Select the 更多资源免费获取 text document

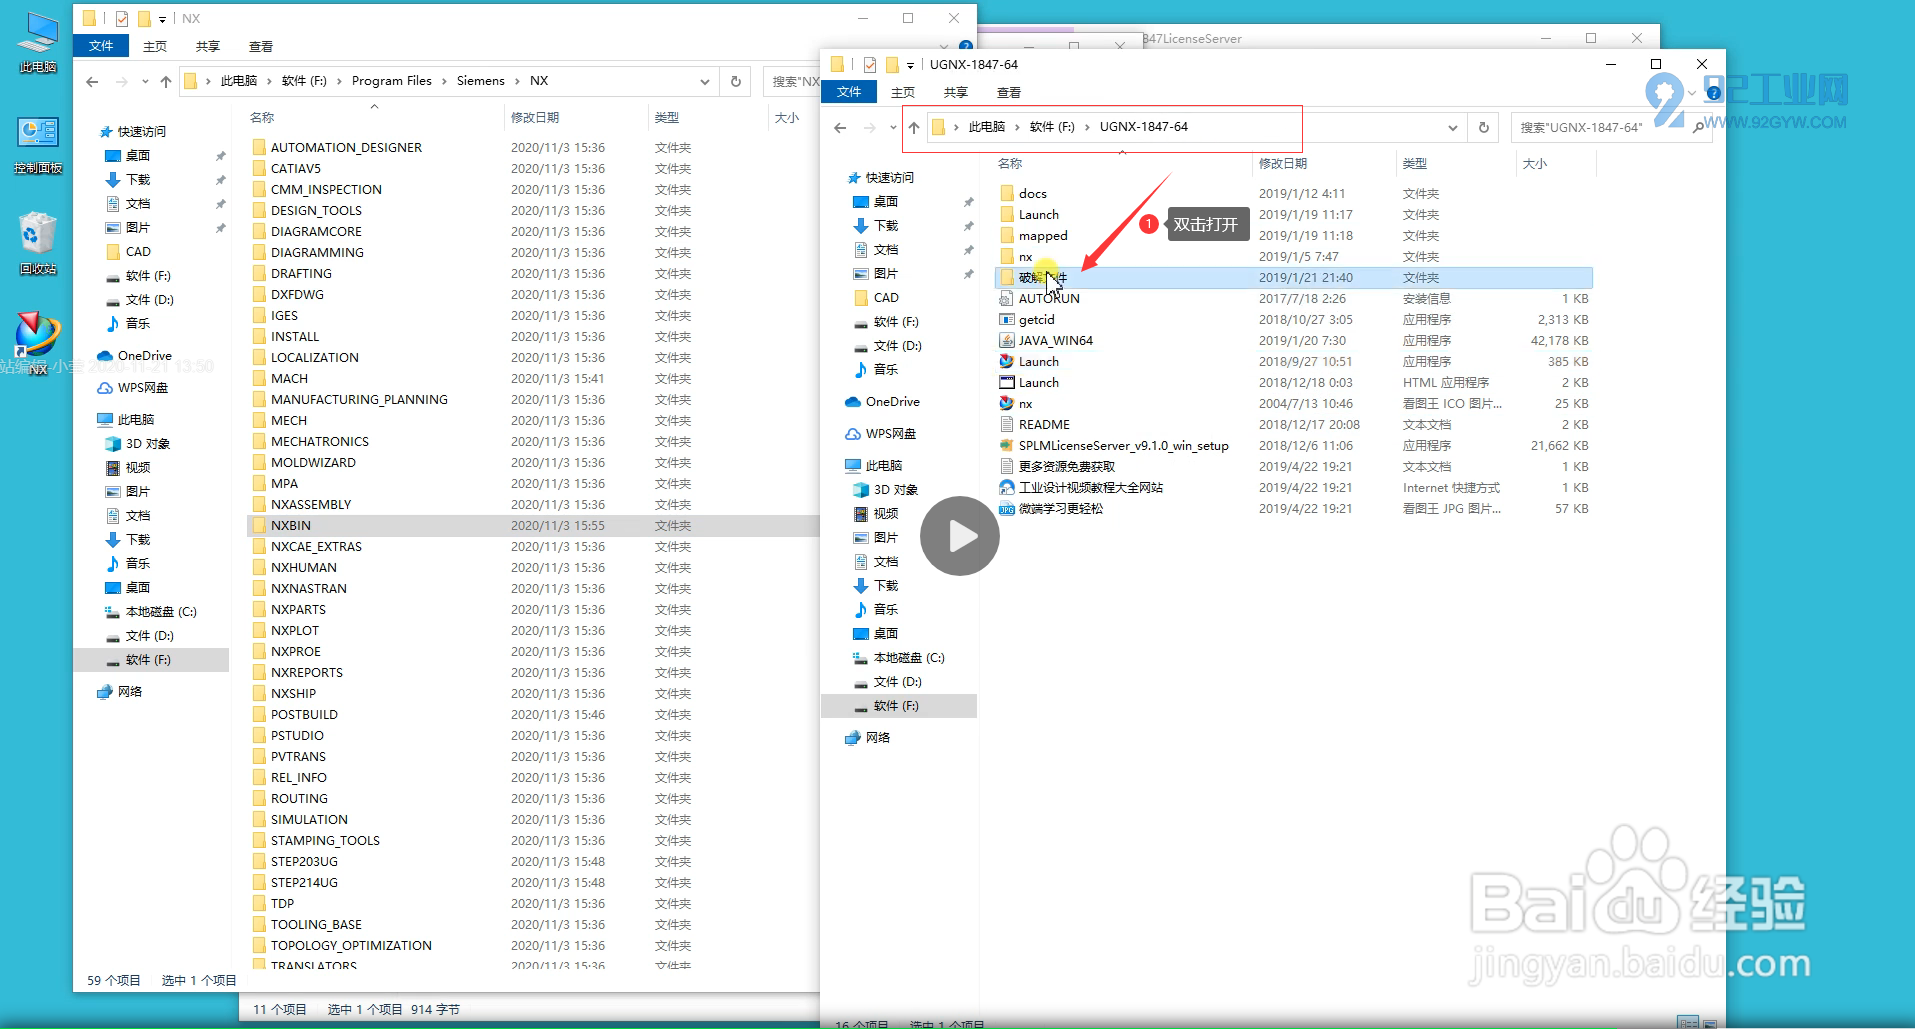tap(1066, 467)
